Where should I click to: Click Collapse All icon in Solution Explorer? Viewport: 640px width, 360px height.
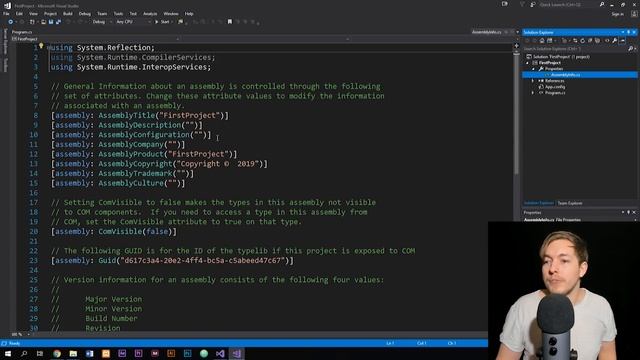pyautogui.click(x=590, y=40)
